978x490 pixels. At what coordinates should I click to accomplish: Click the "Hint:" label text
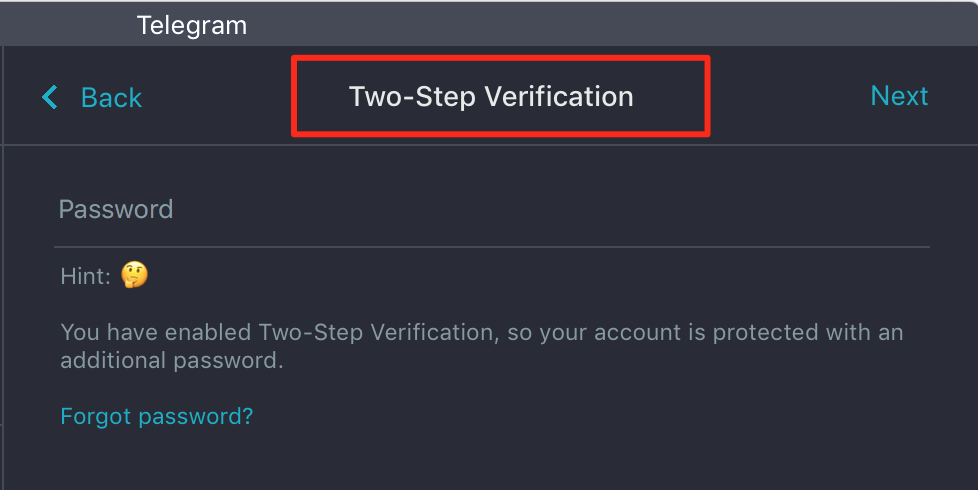point(85,276)
